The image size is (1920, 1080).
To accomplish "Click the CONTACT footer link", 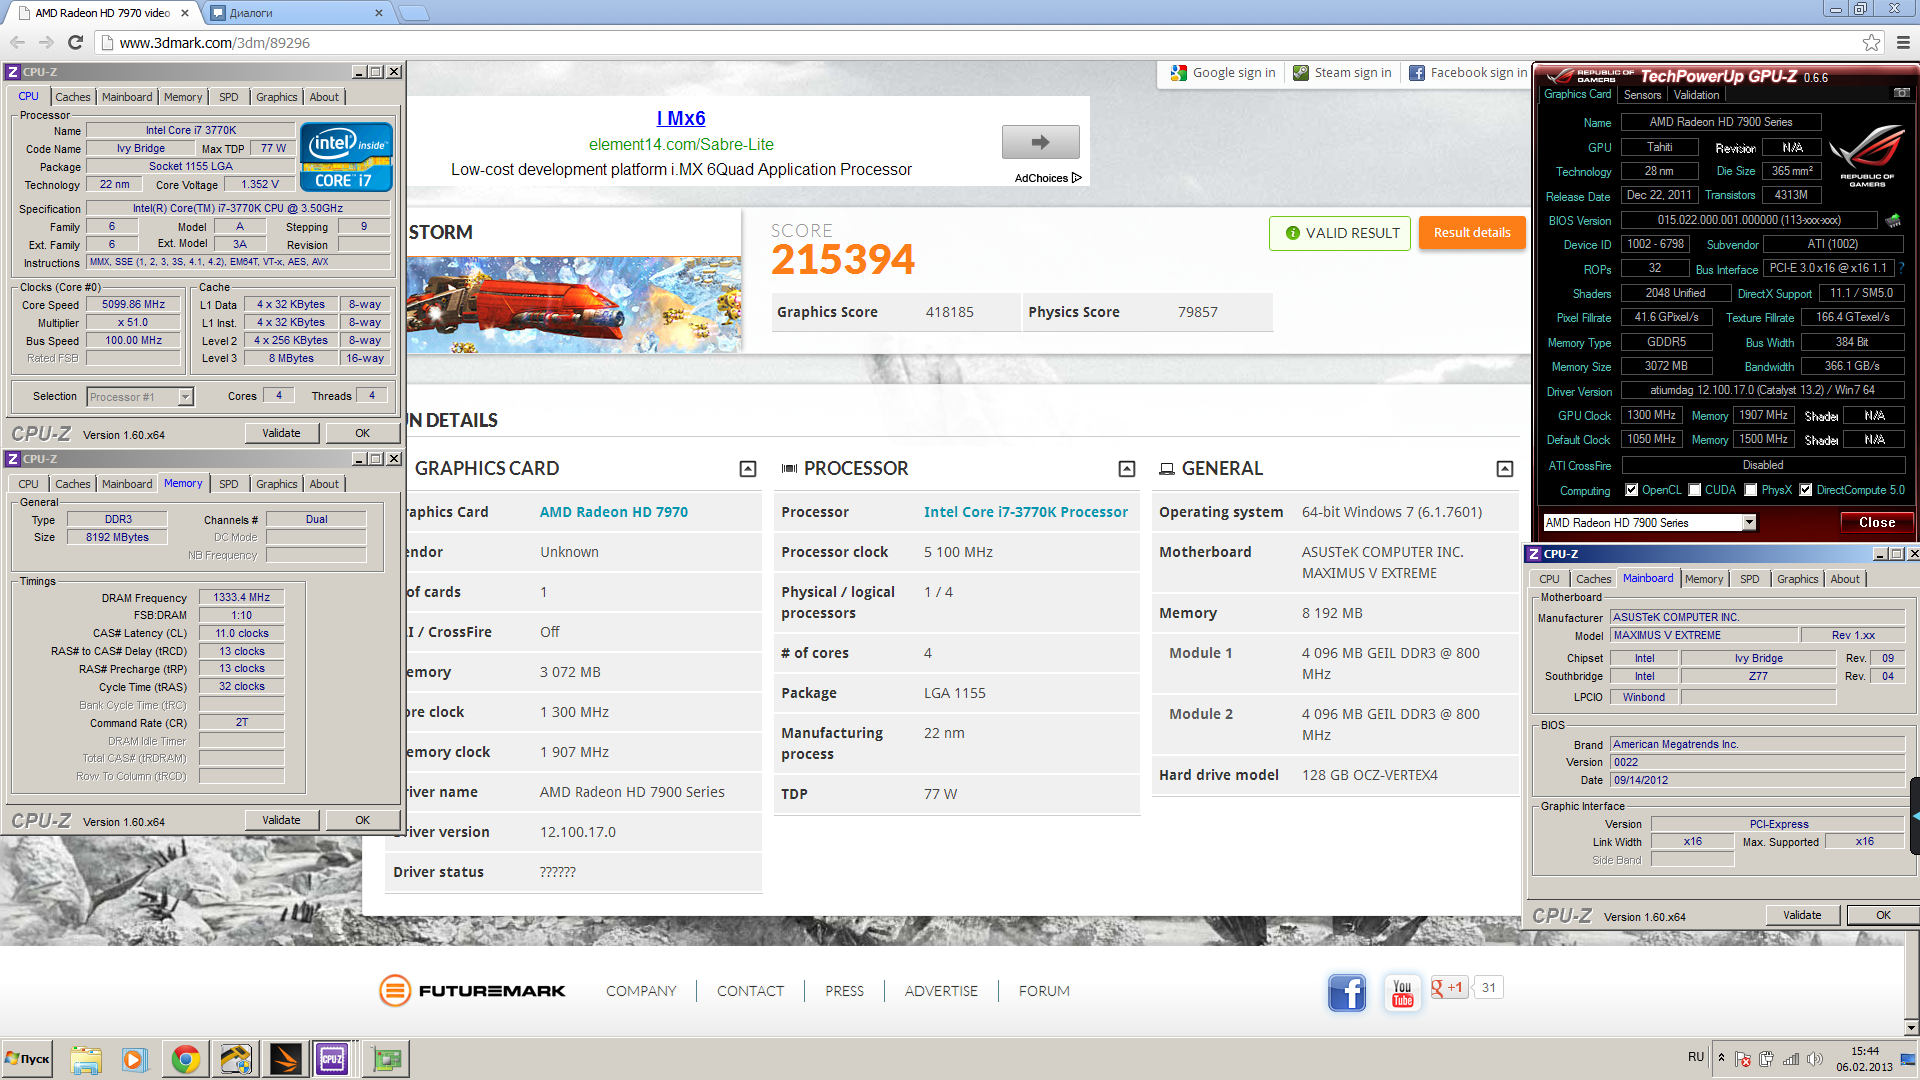I will click(750, 991).
